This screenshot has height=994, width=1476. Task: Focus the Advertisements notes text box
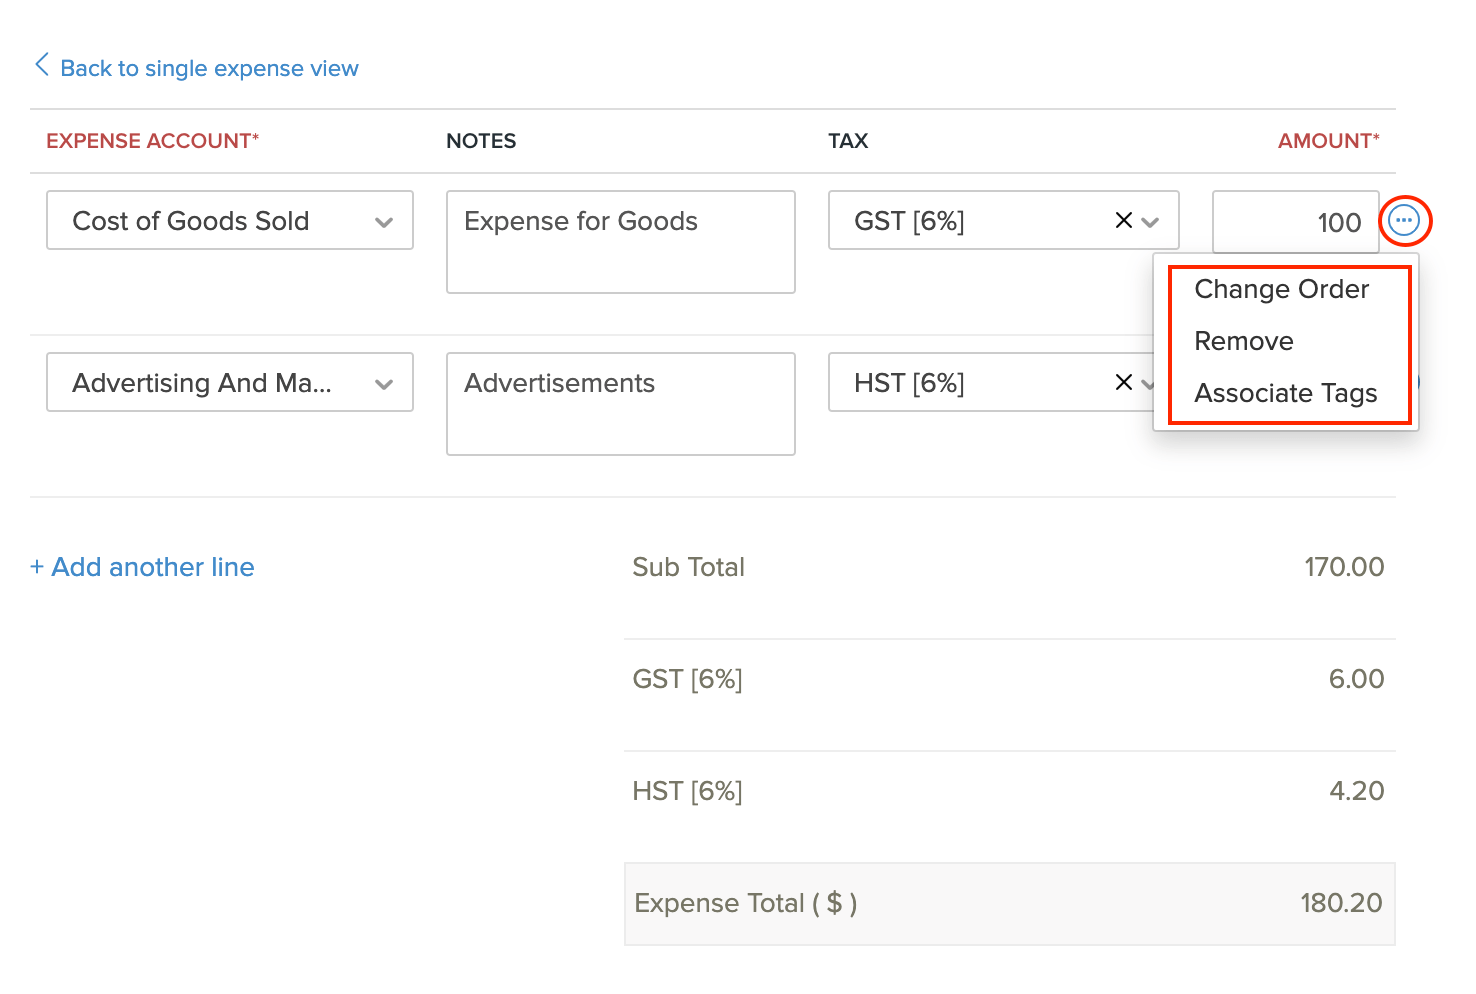pyautogui.click(x=620, y=404)
